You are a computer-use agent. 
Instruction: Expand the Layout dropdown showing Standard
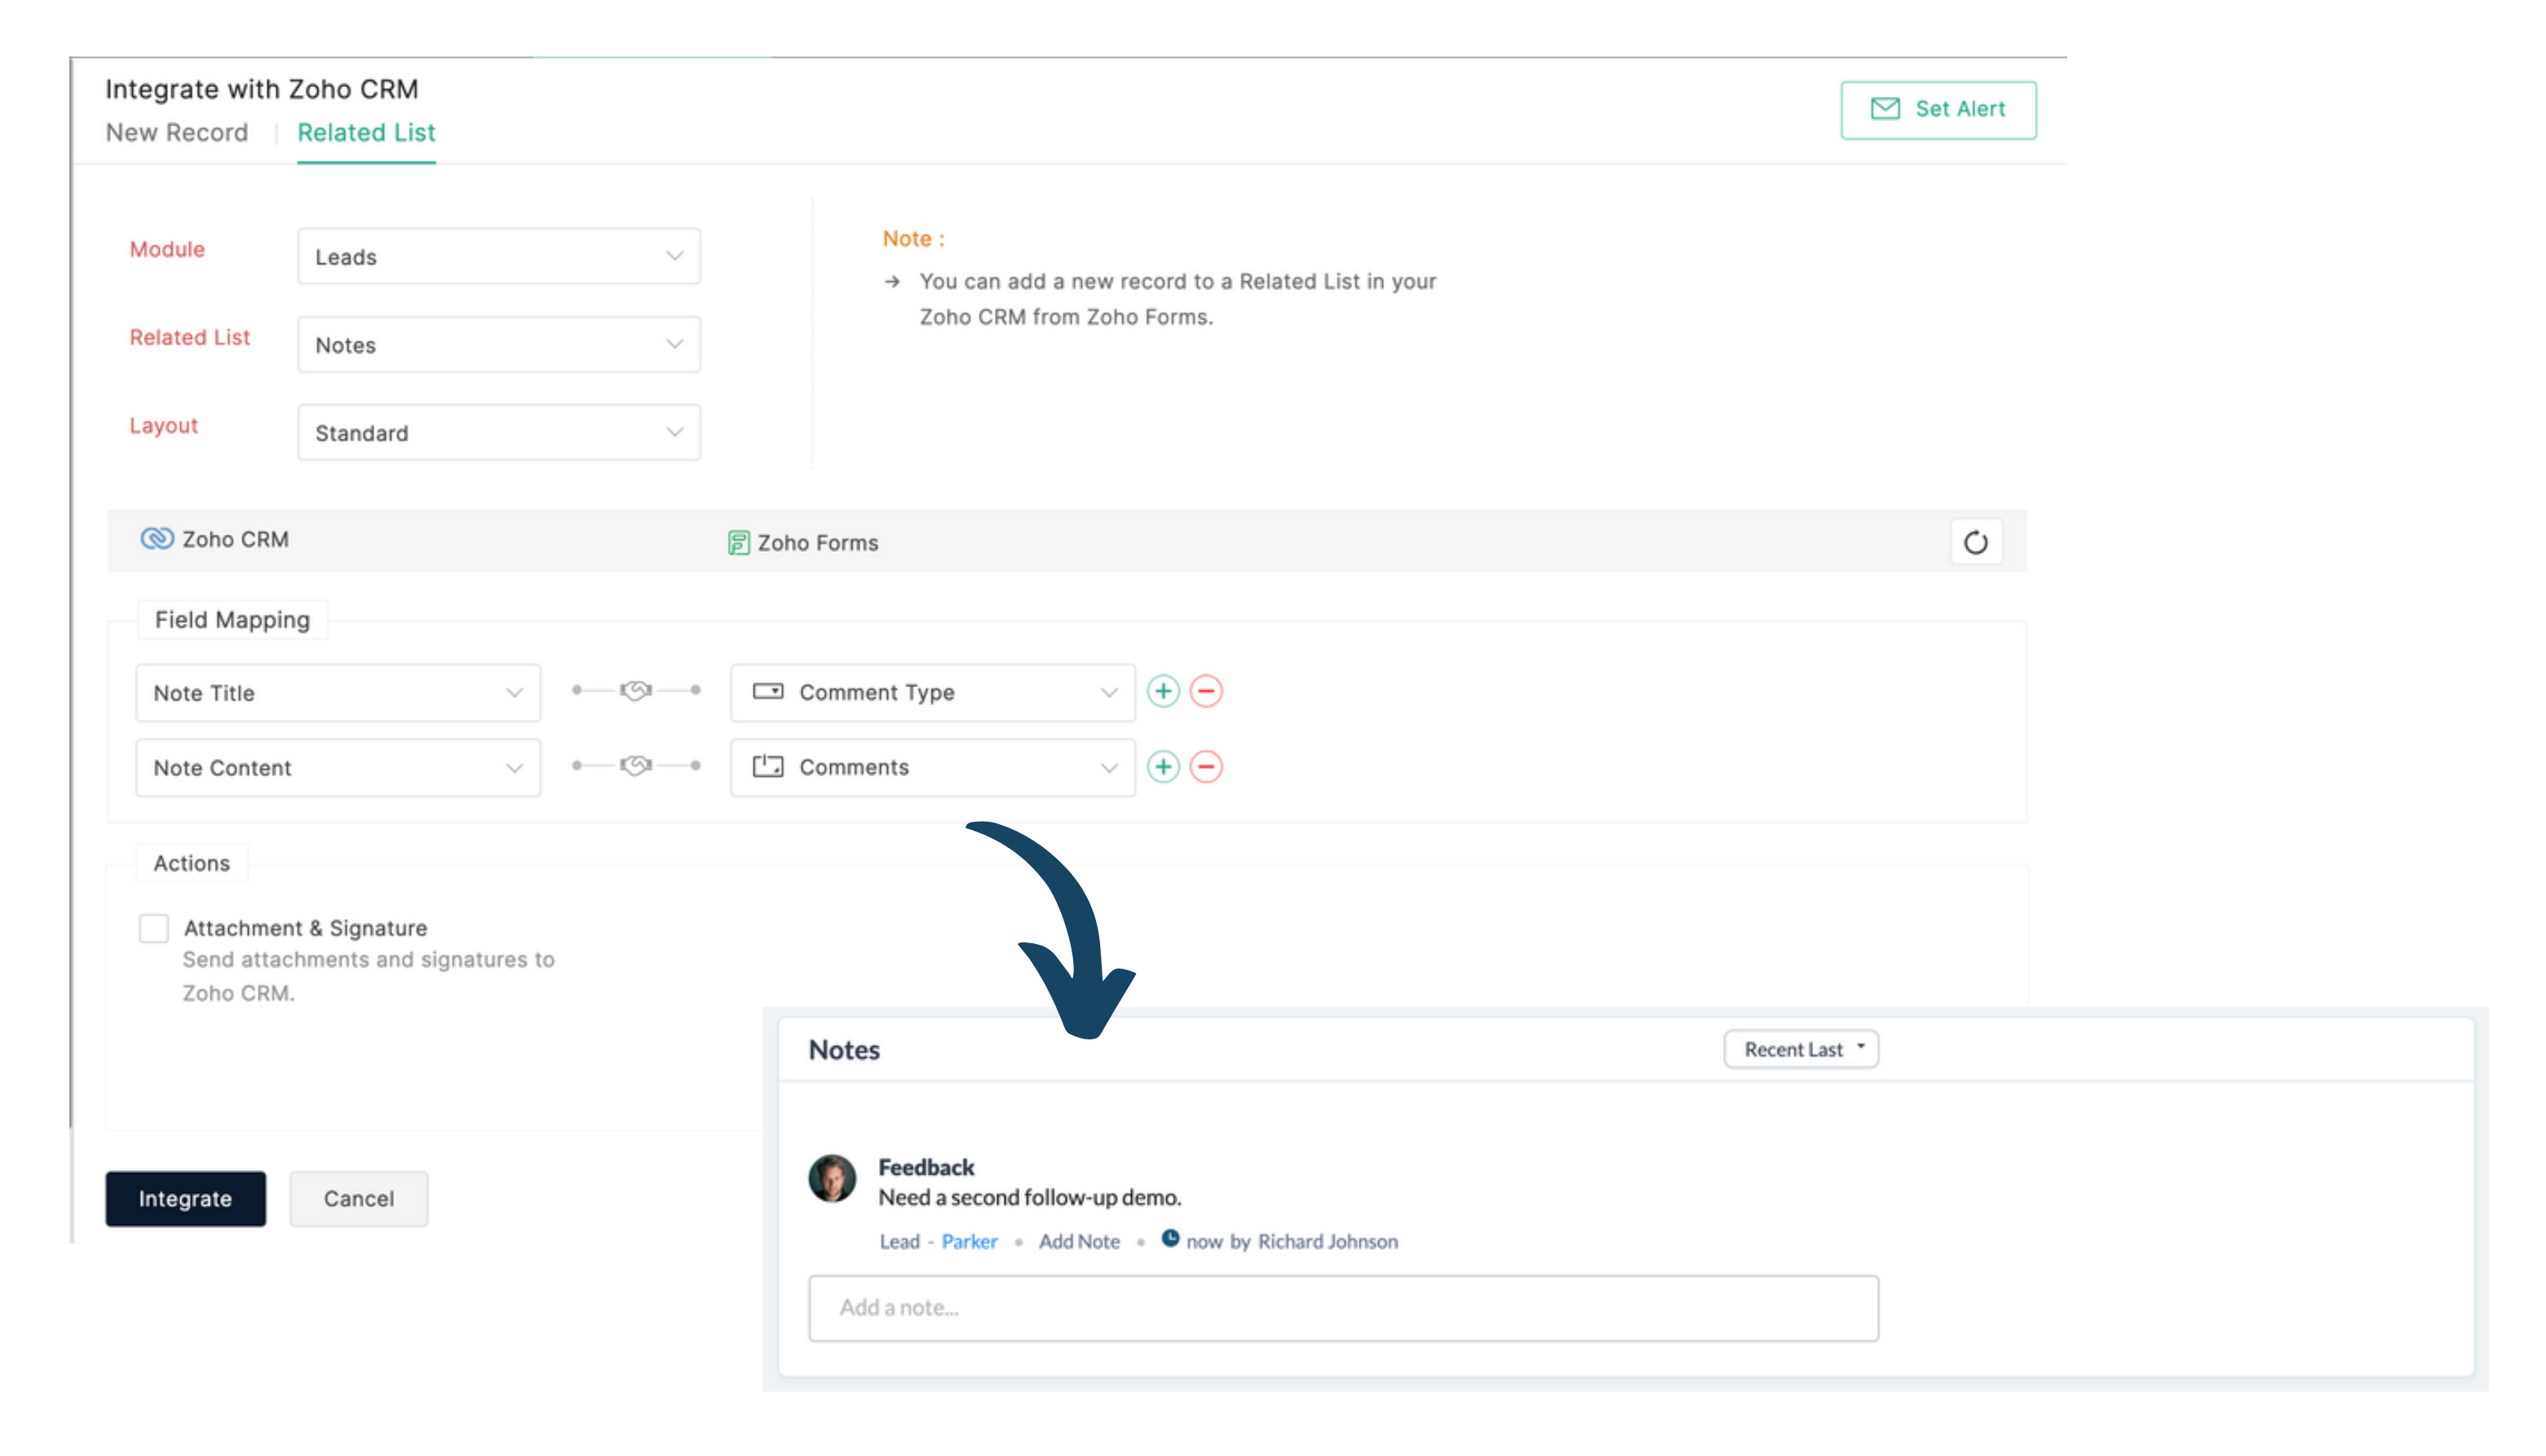pos(498,433)
